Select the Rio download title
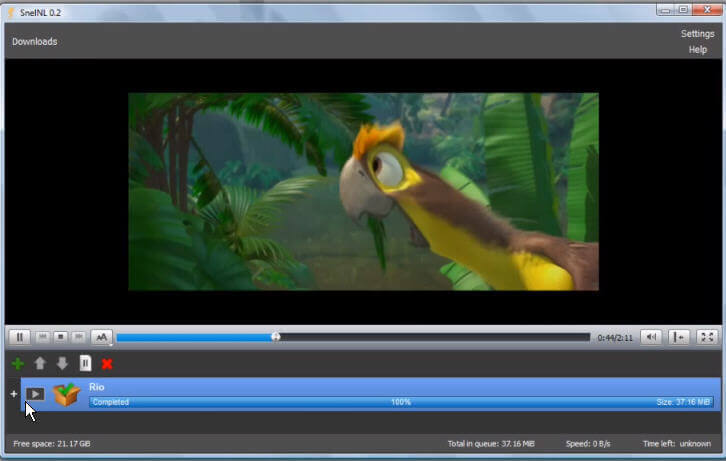This screenshot has width=726, height=461. click(96, 387)
